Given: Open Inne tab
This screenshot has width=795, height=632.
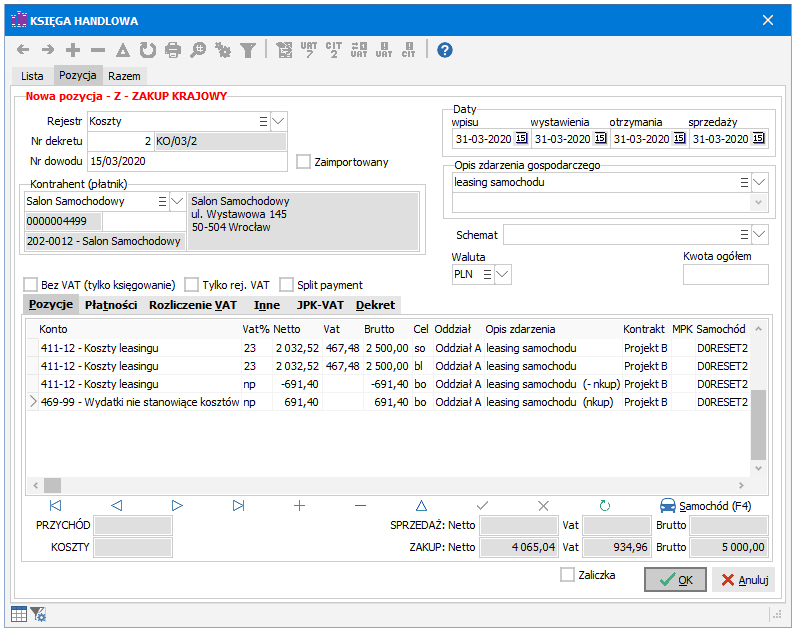Looking at the screenshot, I should tap(267, 305).
